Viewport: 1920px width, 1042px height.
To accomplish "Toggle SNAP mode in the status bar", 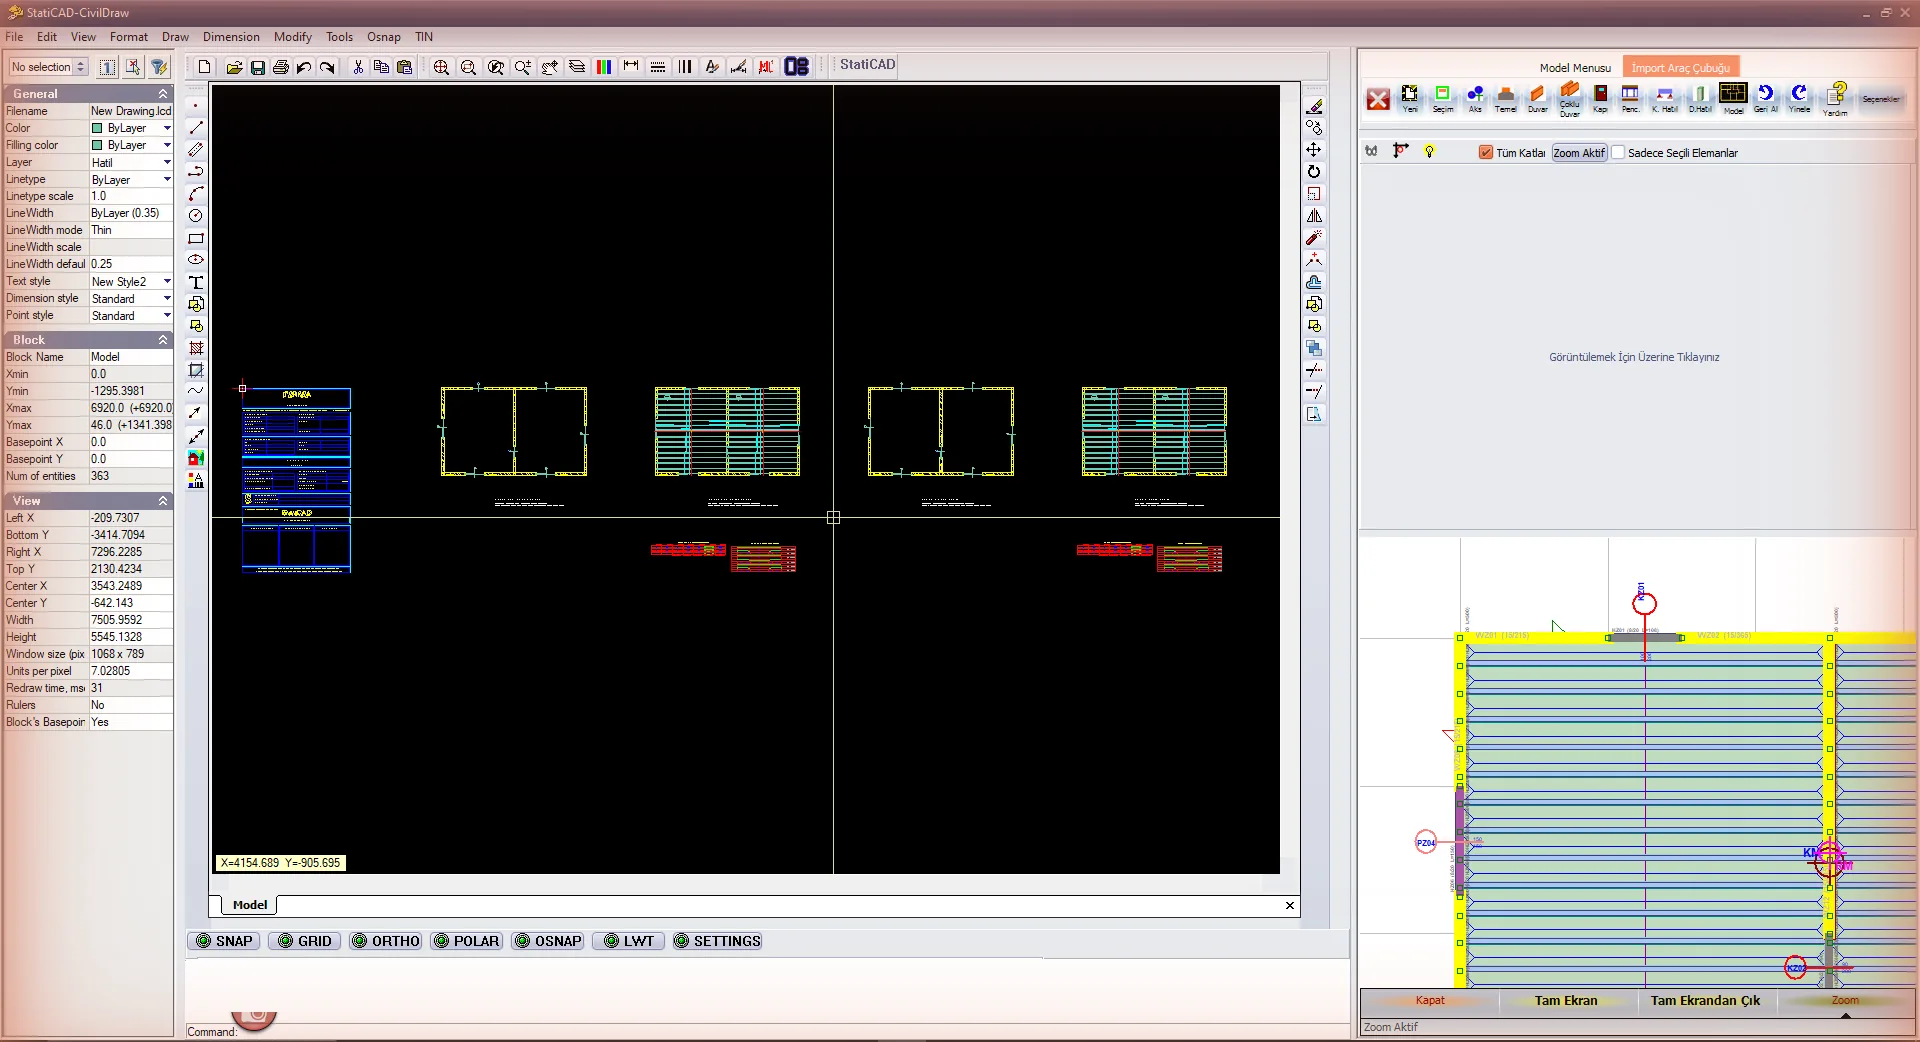I will (224, 941).
